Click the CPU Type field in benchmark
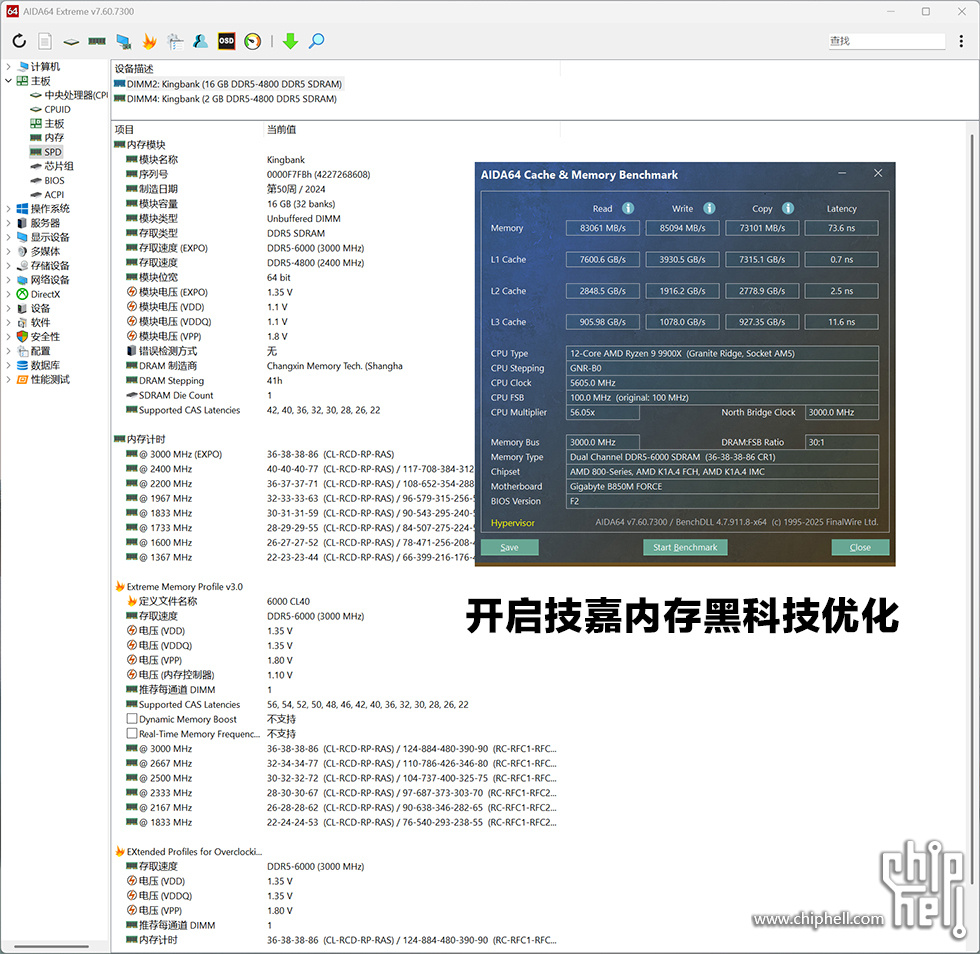This screenshot has height=954, width=980. tap(722, 353)
